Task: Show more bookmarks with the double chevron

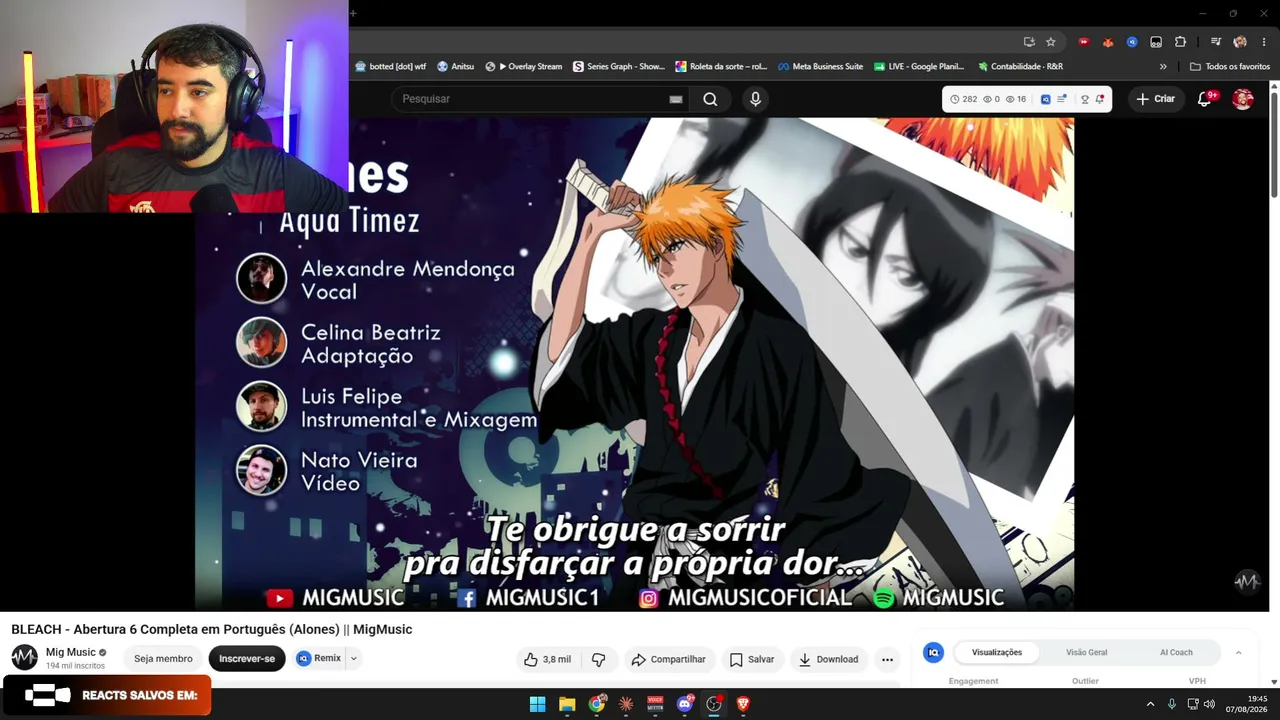Action: point(1163,67)
